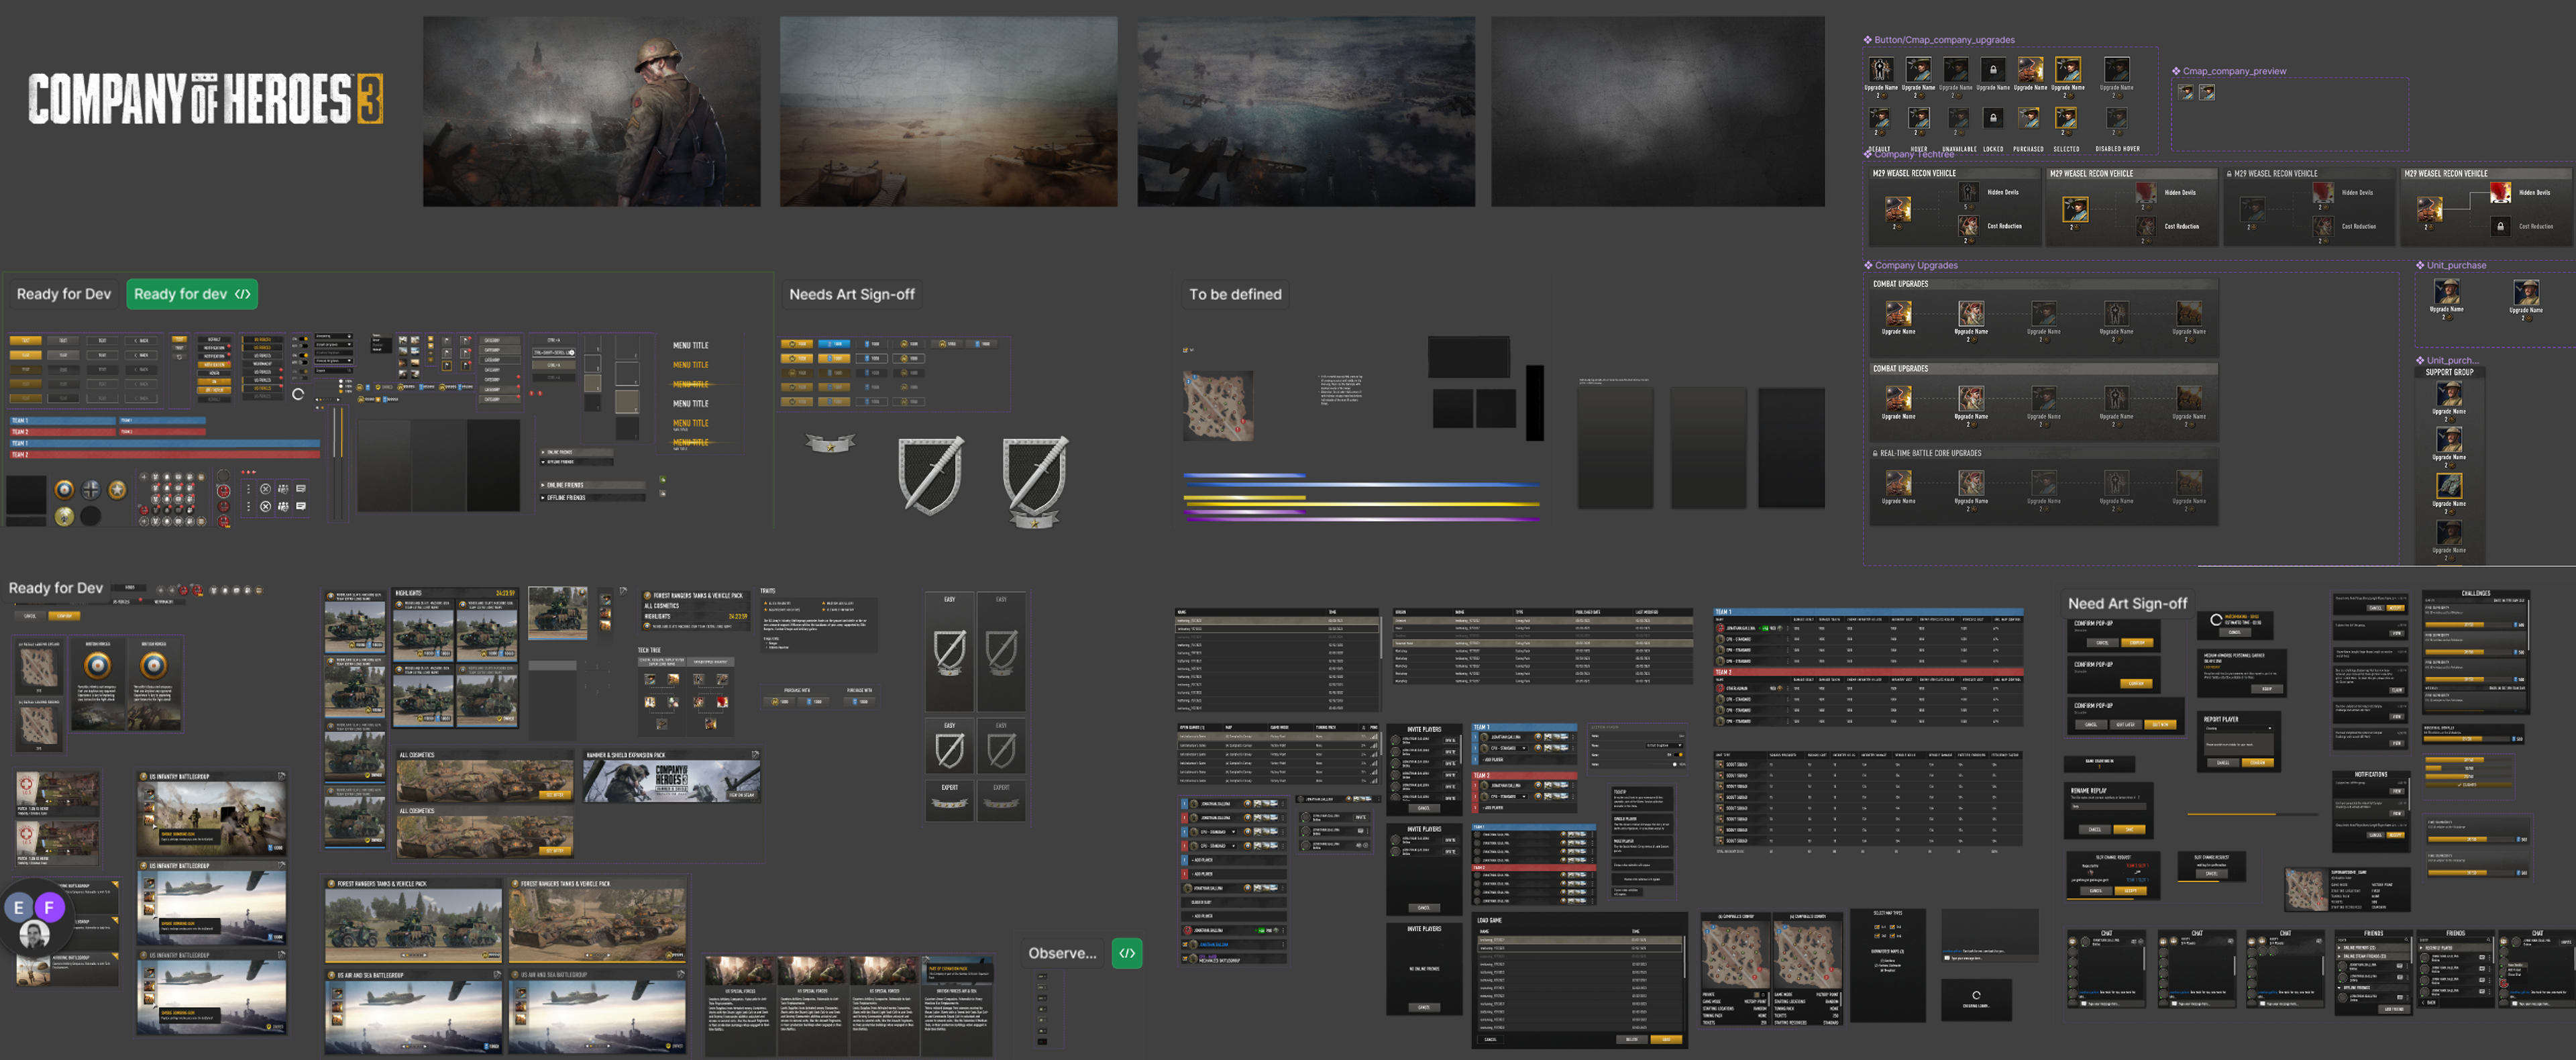Select the palm tree faction emblem
Image resolution: width=2576 pixels, height=1060 pixels.
(64, 516)
